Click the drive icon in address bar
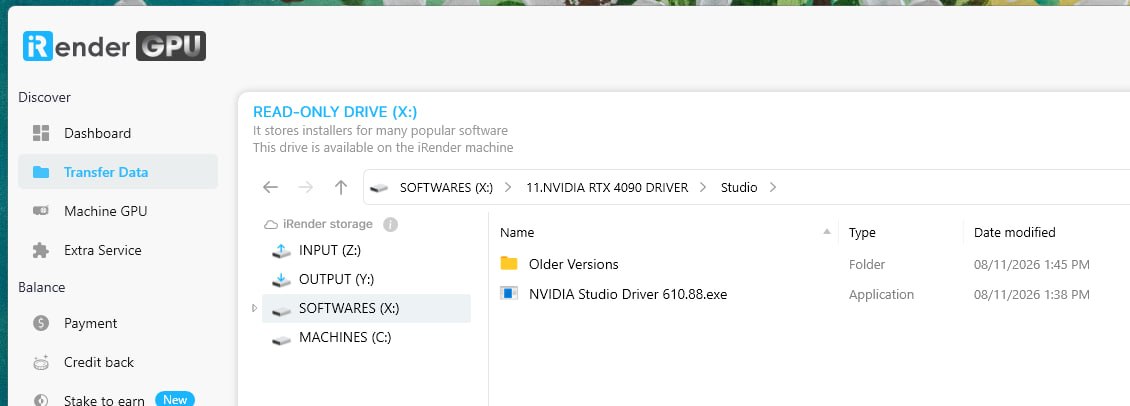 [x=379, y=188]
